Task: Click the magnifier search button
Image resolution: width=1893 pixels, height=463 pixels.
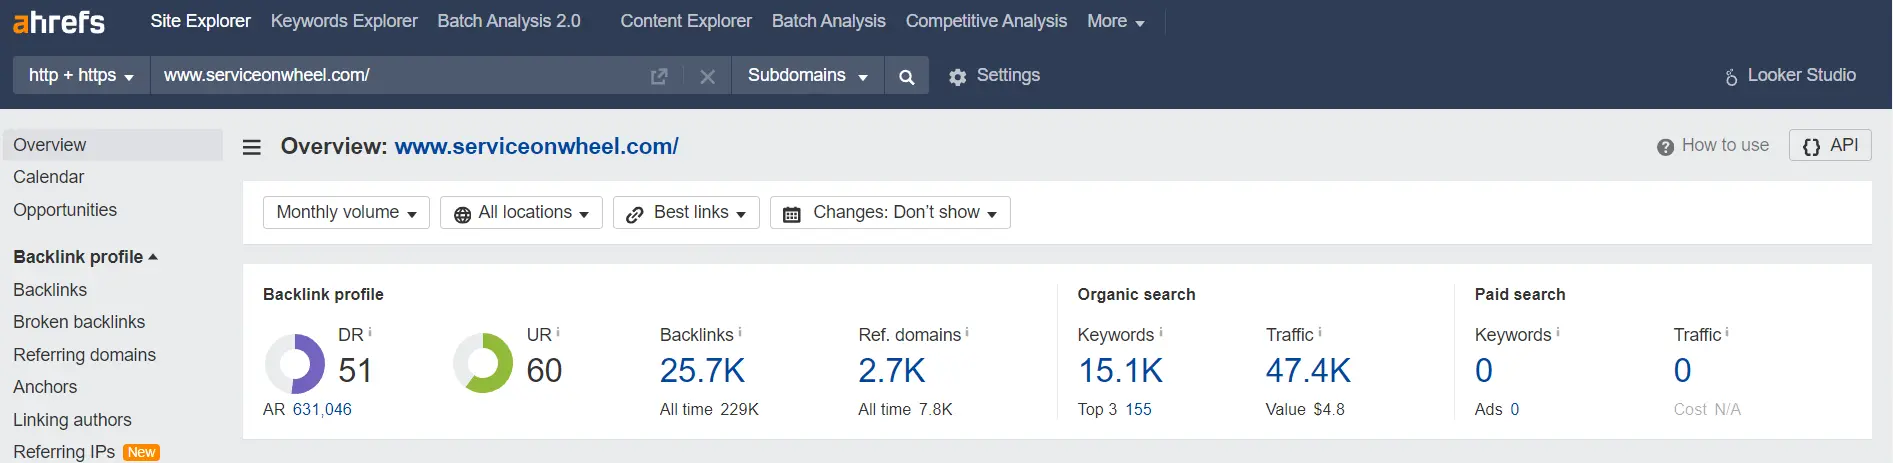Action: tap(907, 76)
